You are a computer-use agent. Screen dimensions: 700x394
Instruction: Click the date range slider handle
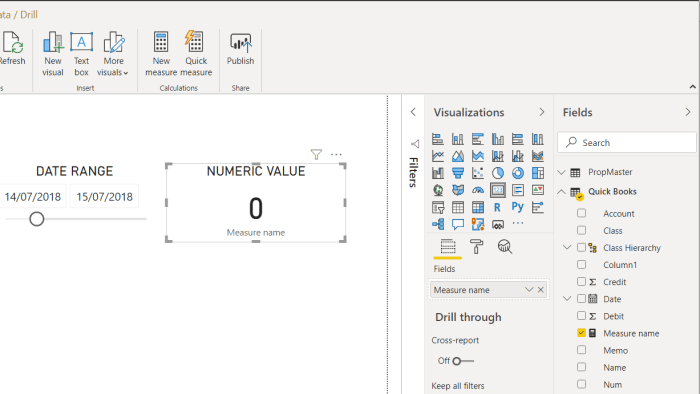coord(37,219)
